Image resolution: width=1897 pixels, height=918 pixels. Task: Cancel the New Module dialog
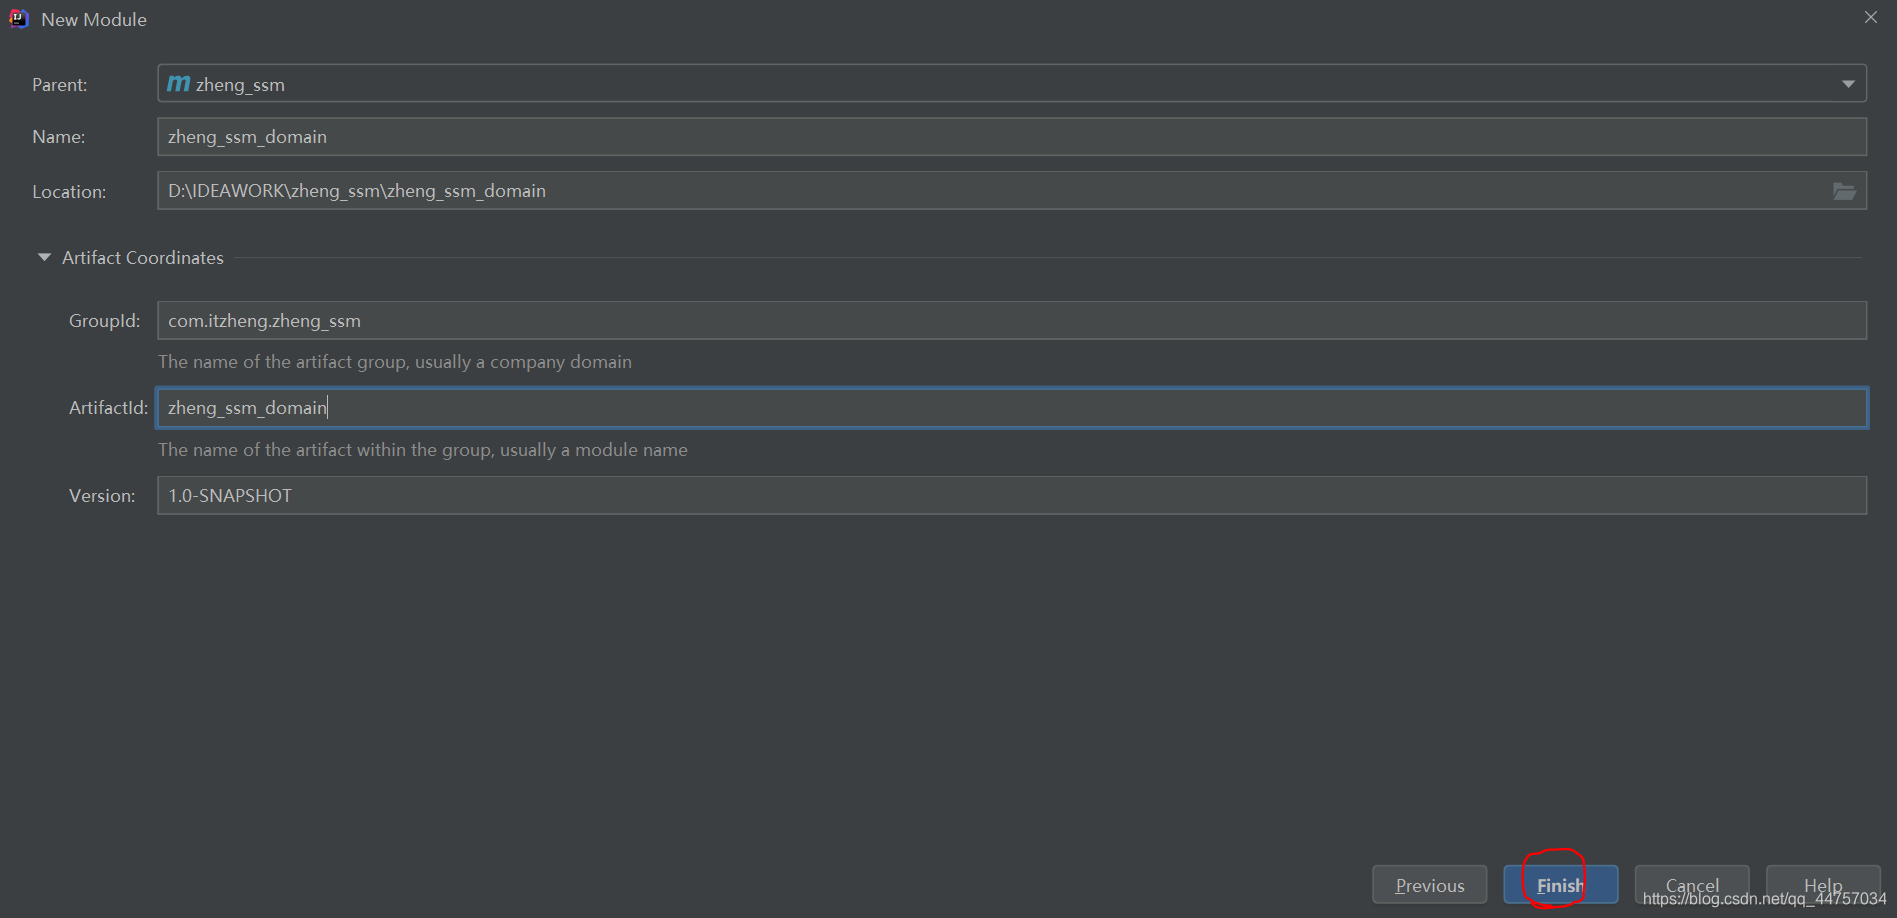click(1692, 885)
